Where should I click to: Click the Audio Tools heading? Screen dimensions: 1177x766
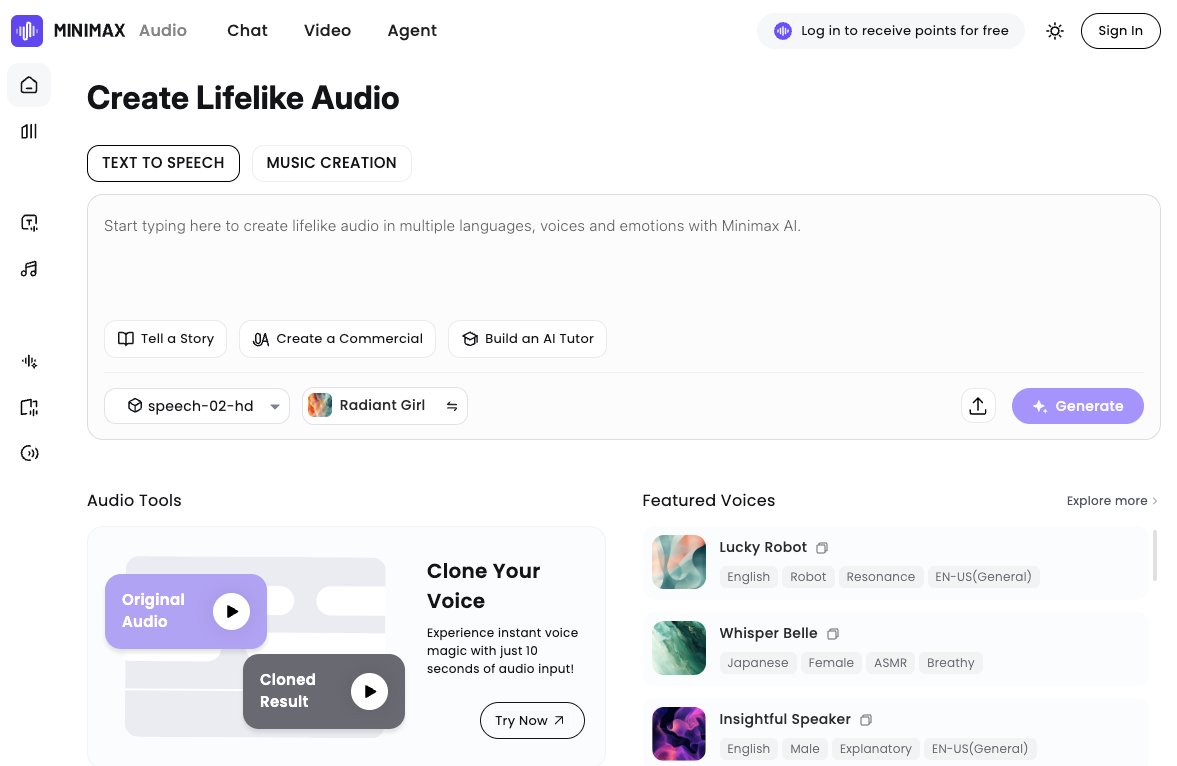tap(134, 501)
